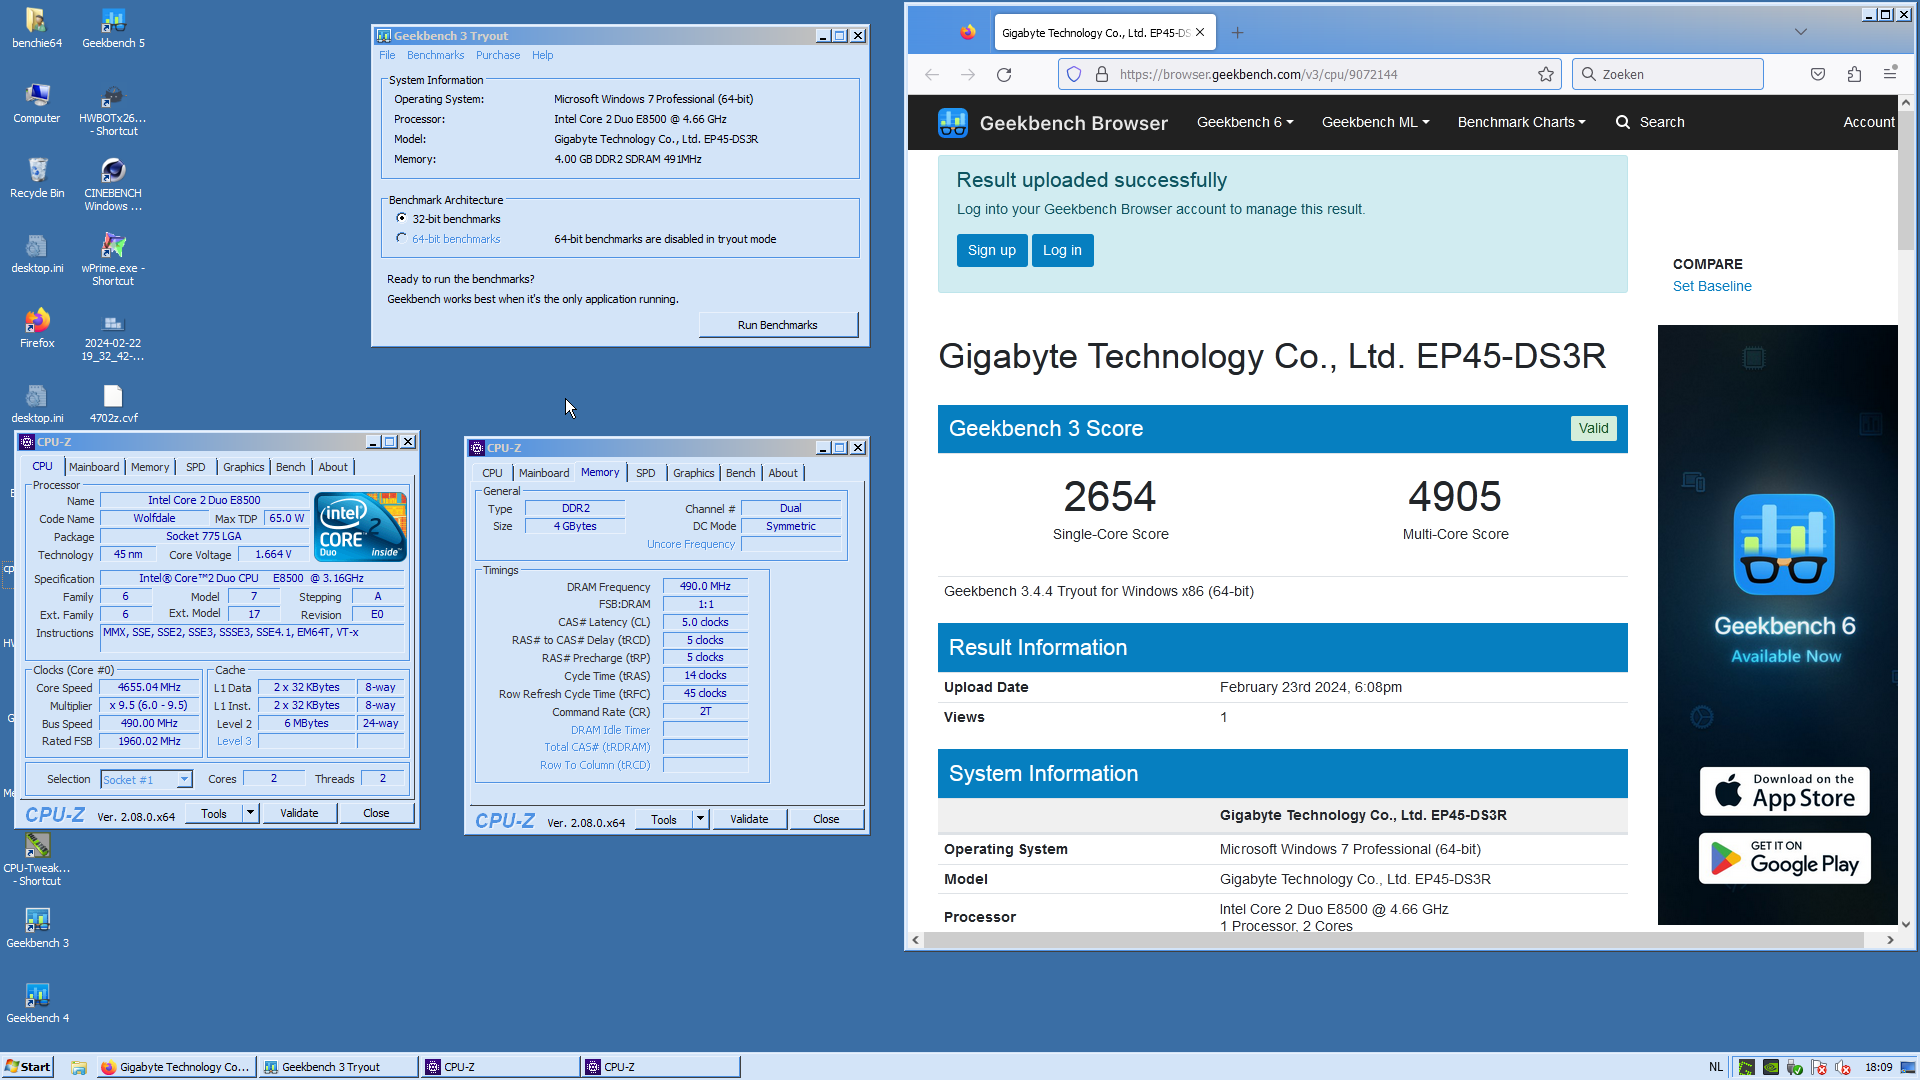Launch CPU-Tweaker shortcut
This screenshot has height=1080, width=1920.
coord(37,860)
